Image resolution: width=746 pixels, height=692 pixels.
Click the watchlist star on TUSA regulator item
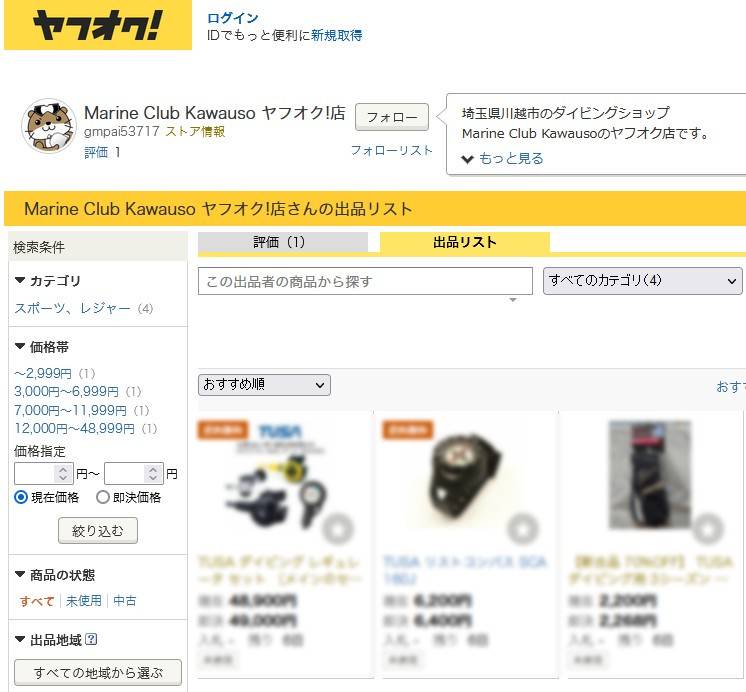point(338,528)
